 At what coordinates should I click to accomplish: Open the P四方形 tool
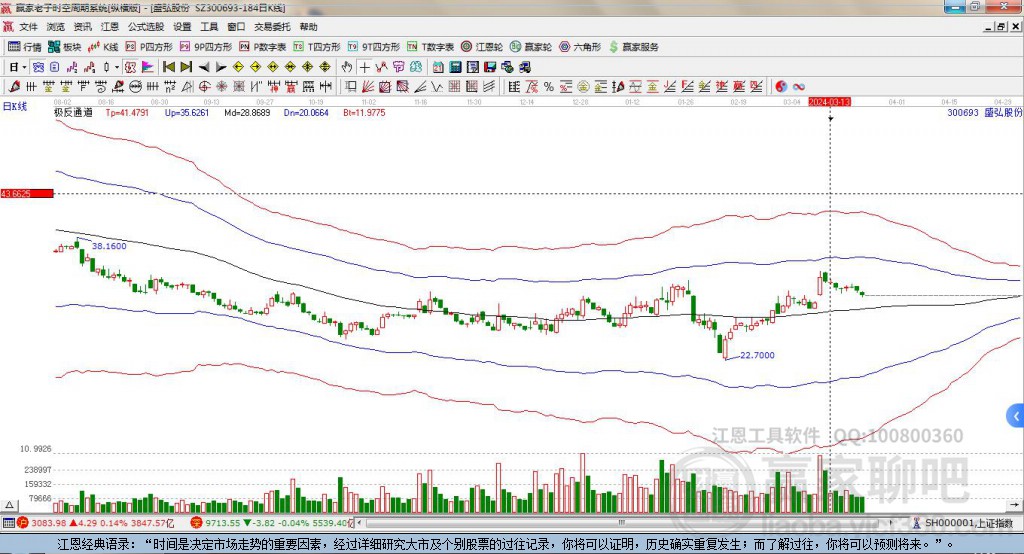coord(149,47)
